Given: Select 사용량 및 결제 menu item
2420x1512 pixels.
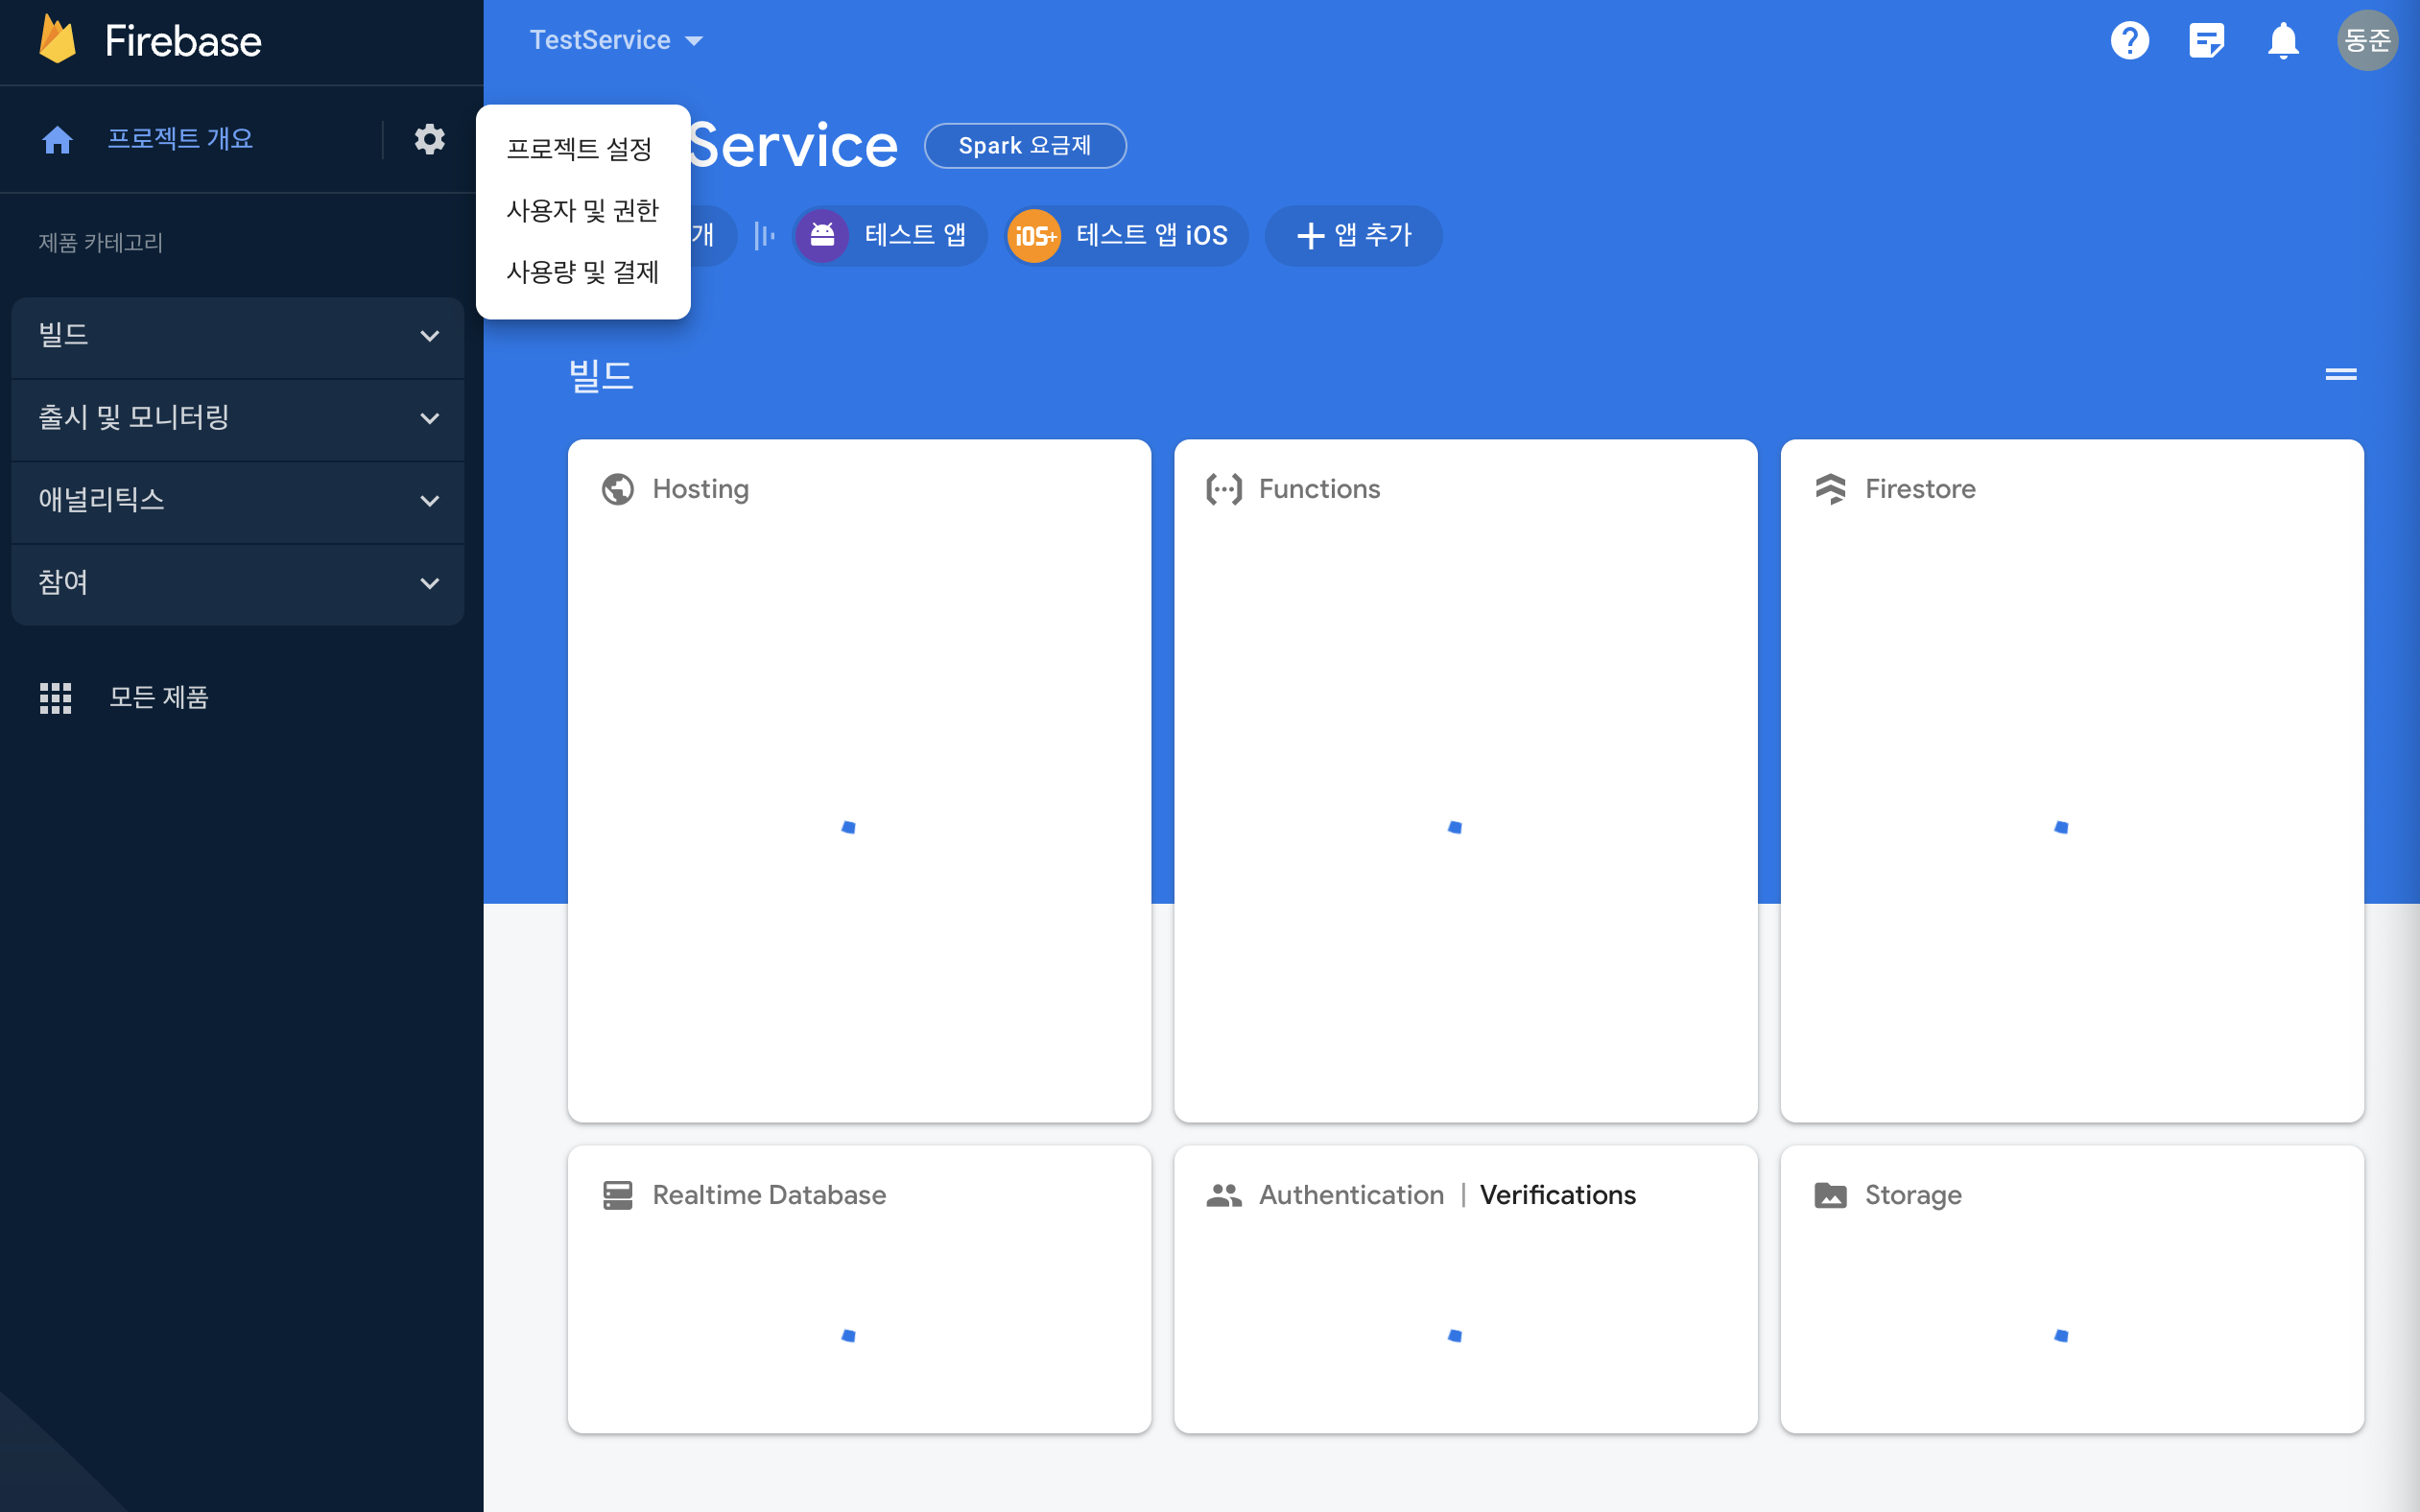Looking at the screenshot, I should 583,273.
